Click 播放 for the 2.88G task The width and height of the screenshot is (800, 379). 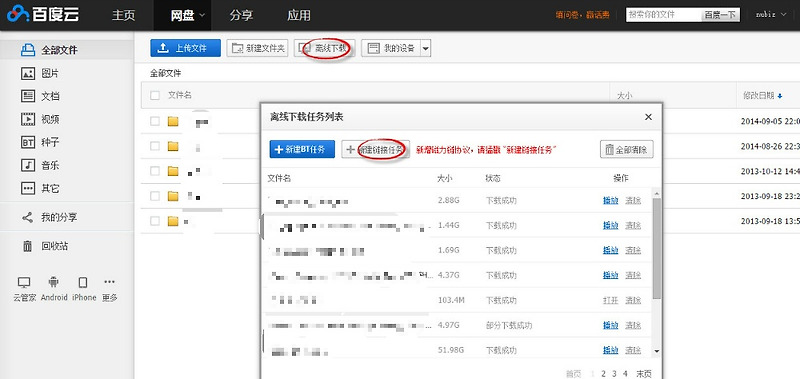(610, 200)
